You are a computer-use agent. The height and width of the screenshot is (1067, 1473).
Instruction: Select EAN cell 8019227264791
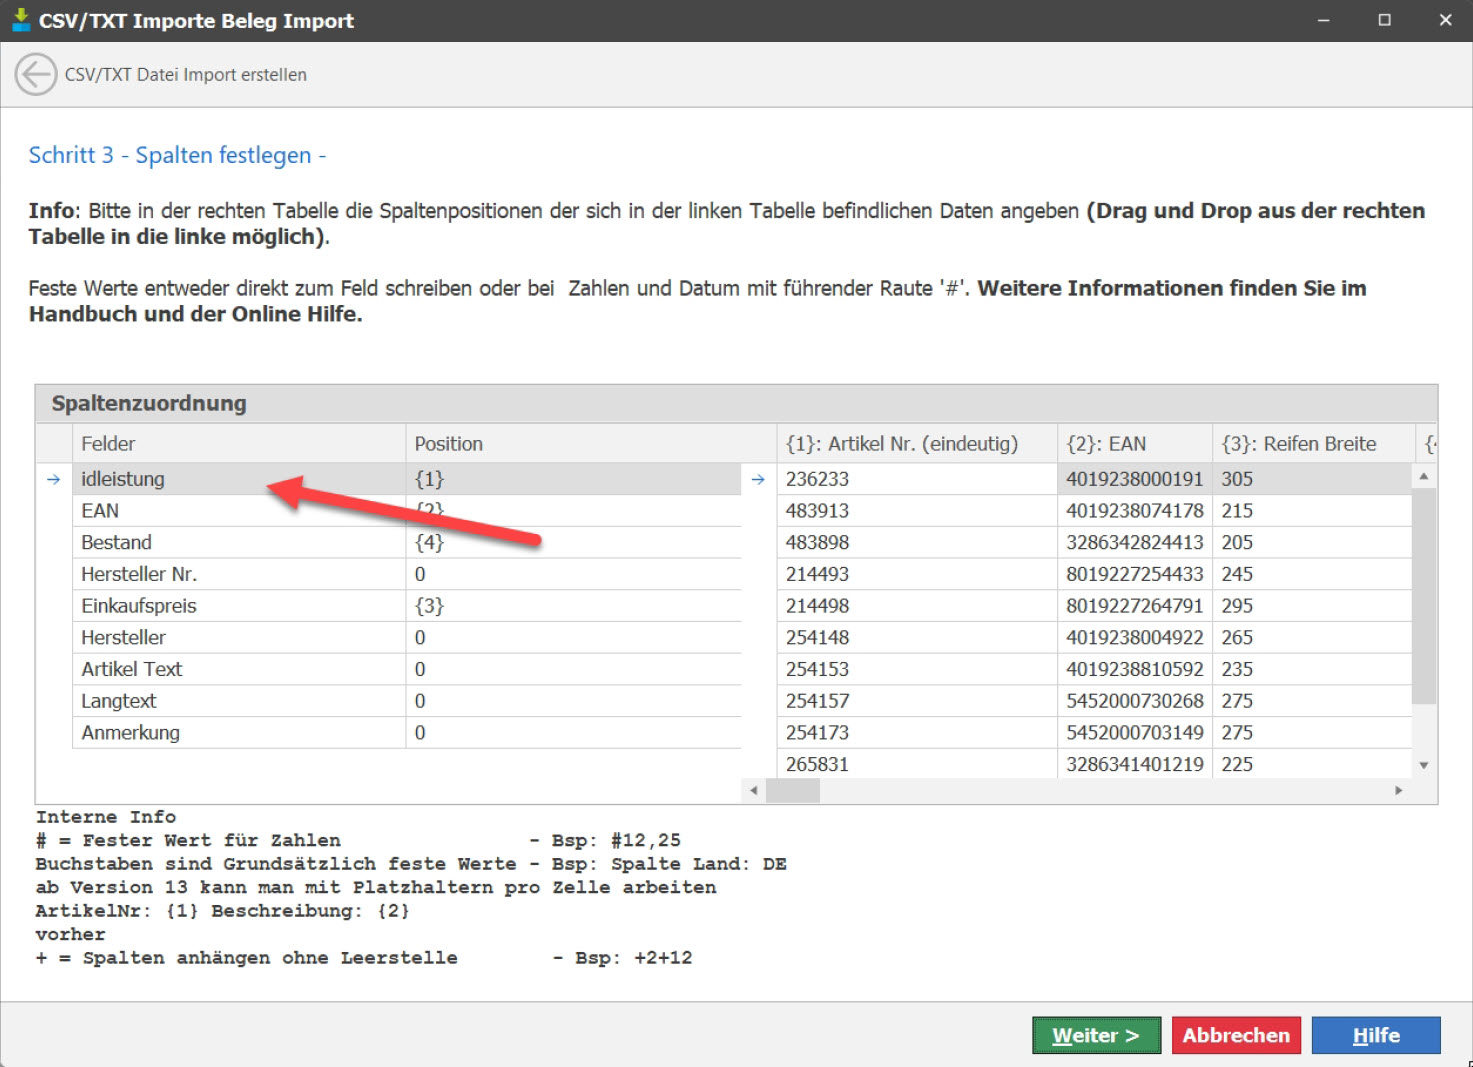1135,606
